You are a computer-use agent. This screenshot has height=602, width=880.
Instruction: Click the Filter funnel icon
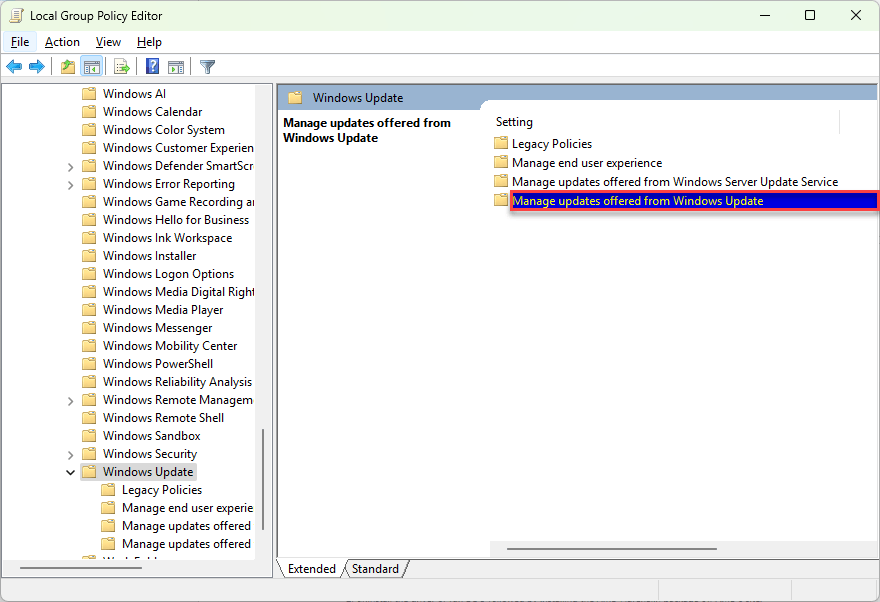208,67
